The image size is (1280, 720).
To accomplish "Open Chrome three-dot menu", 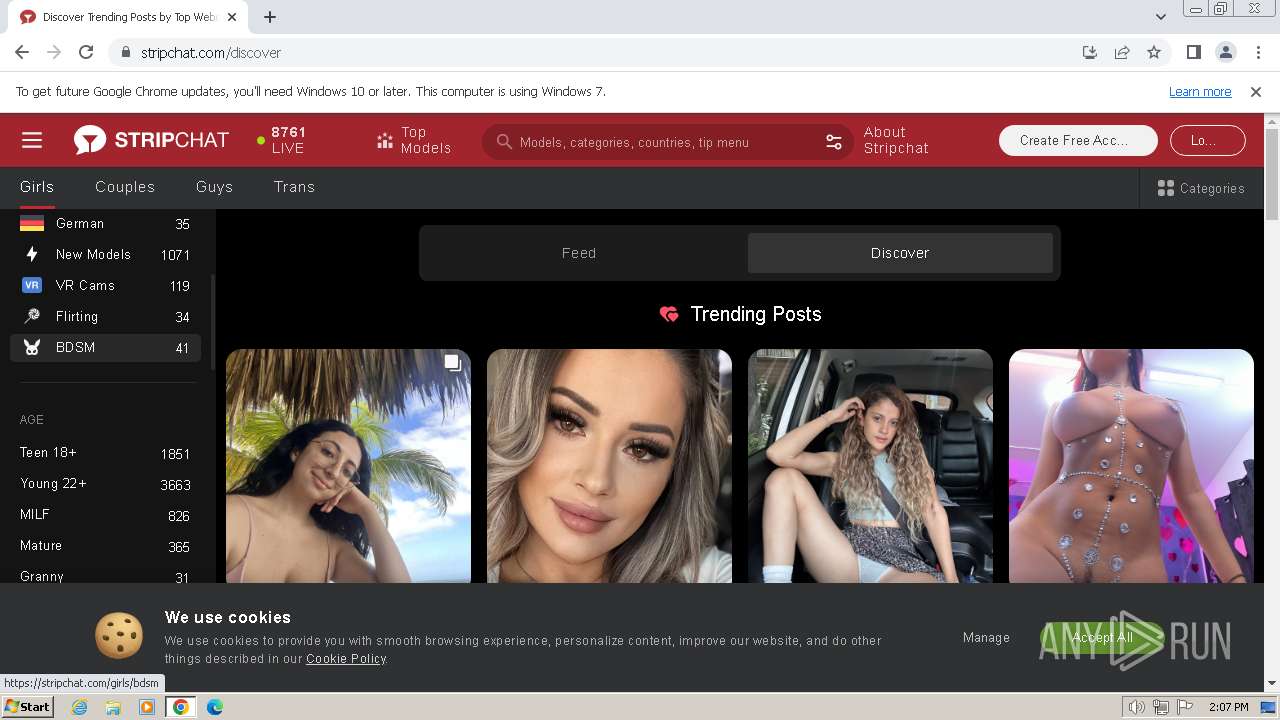I will pos(1256,52).
